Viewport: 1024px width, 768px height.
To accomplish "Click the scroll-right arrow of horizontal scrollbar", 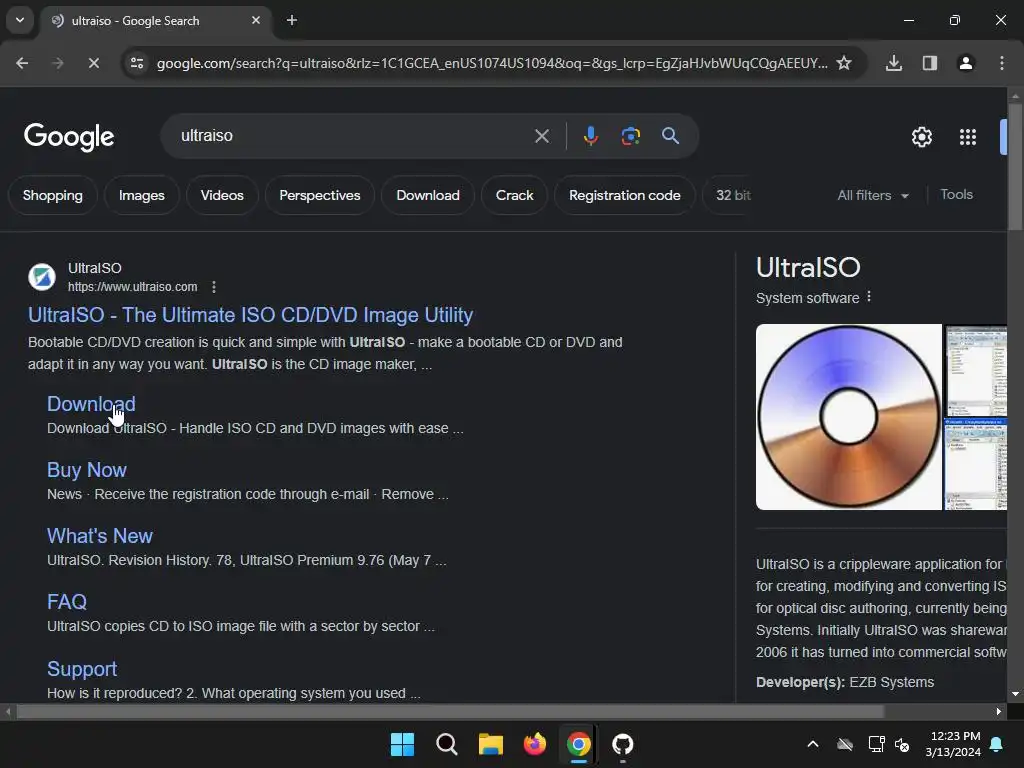I will pos(999,712).
